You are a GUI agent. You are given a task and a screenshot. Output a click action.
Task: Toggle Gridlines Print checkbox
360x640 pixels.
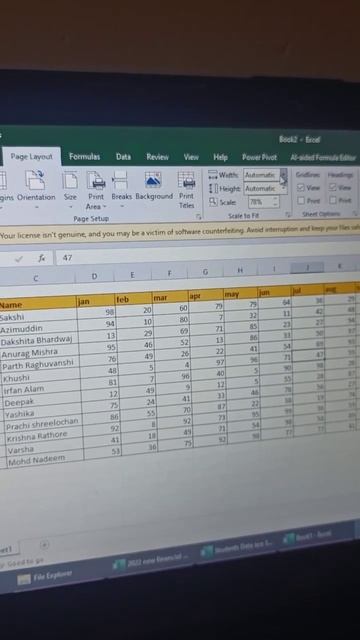coord(301,200)
